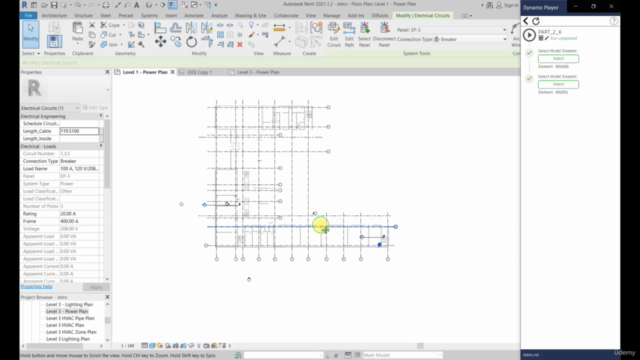Viewport: 640px width, 360px height.
Task: Open the Cope dropdown arrow
Action: [x=124, y=25]
